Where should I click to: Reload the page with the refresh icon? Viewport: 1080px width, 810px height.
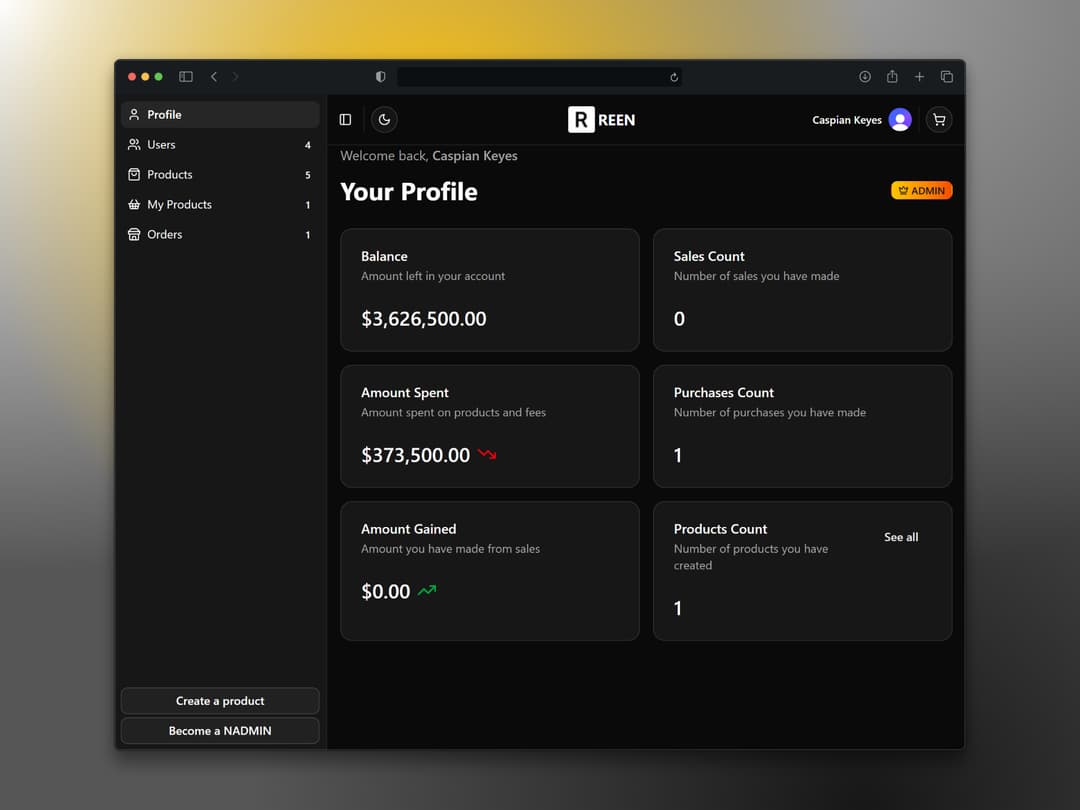point(674,77)
